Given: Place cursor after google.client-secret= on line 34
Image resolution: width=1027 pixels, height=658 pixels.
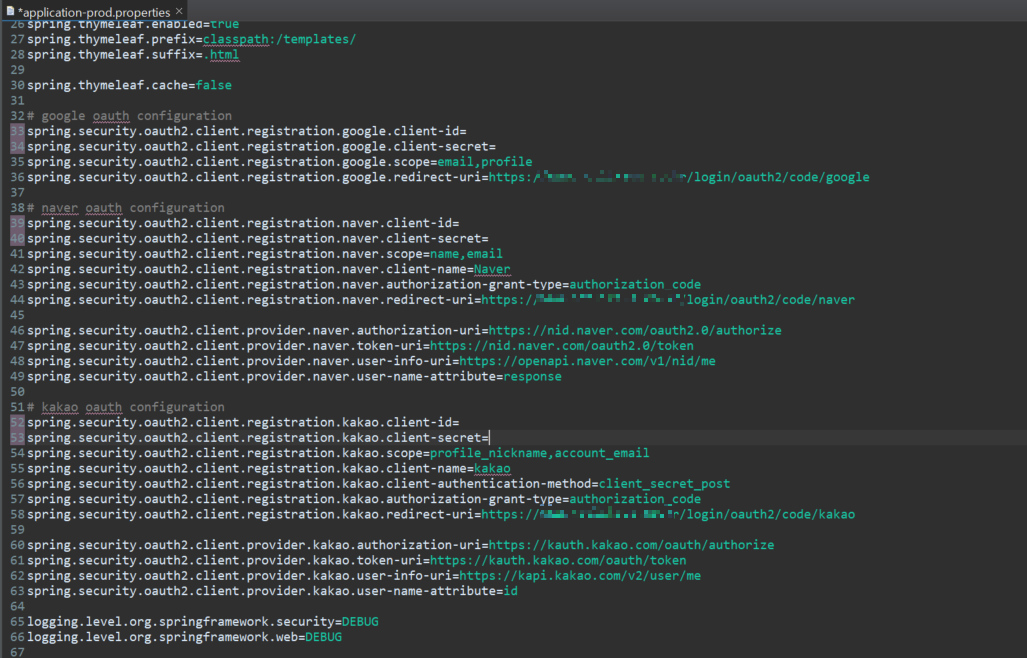Looking at the screenshot, I should click(497, 147).
